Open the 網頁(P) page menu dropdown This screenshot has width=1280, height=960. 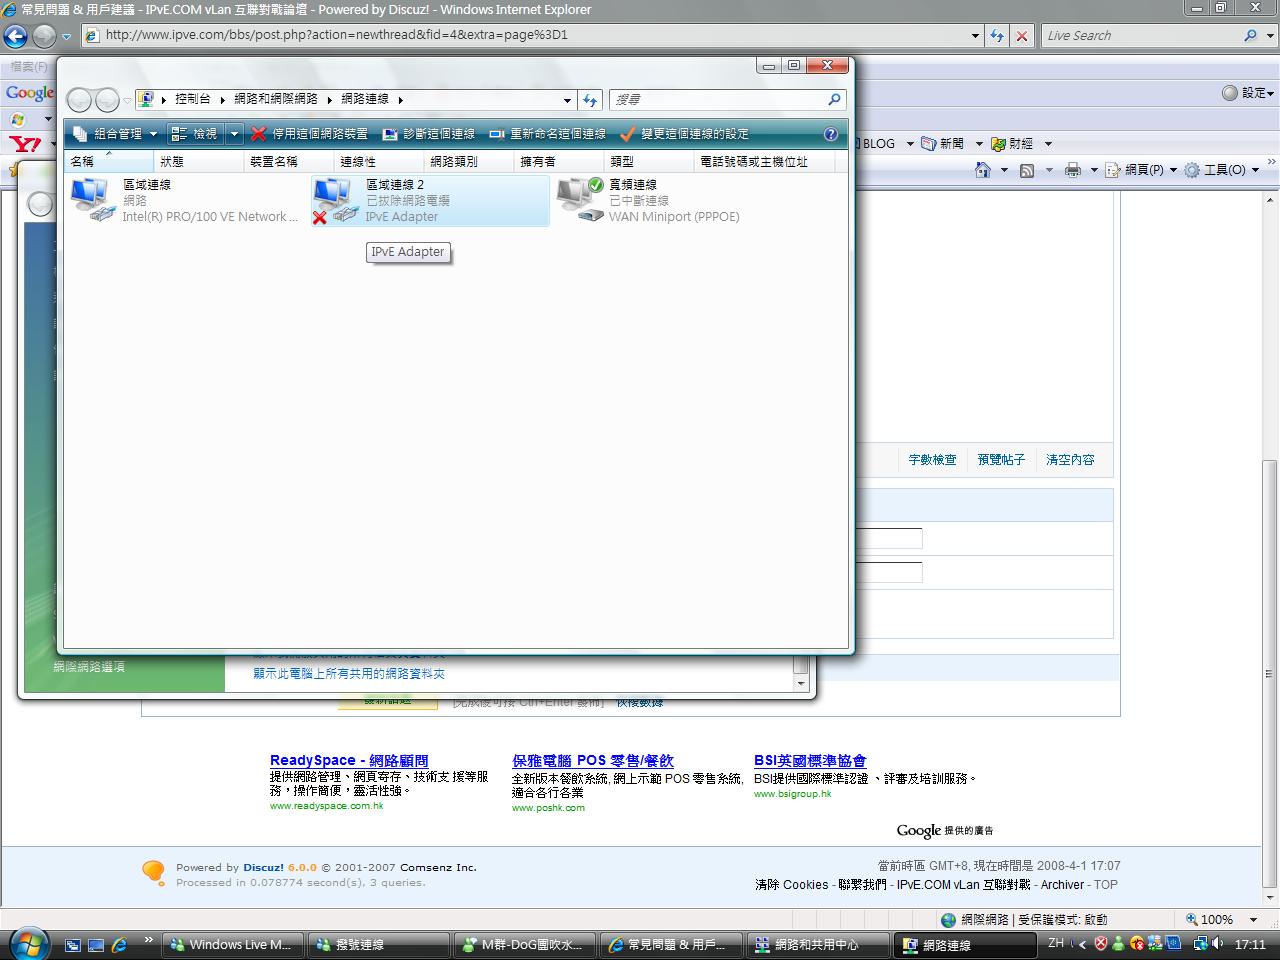tap(1141, 170)
